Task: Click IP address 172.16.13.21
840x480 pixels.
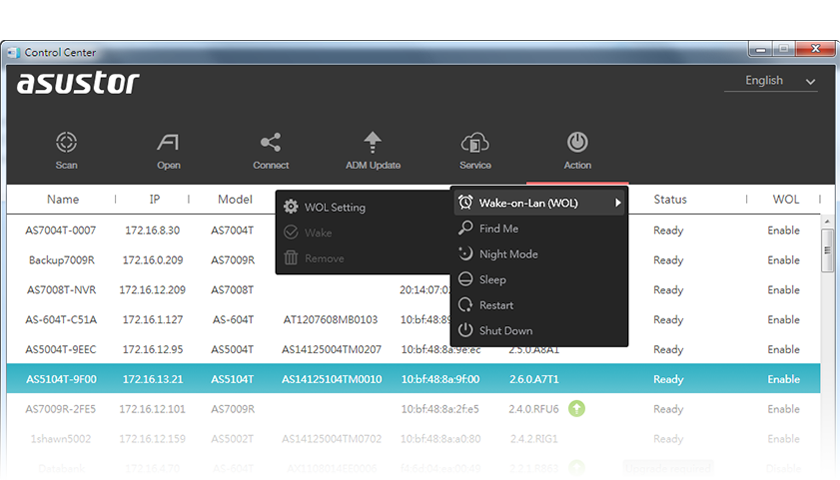Action: click(x=153, y=379)
